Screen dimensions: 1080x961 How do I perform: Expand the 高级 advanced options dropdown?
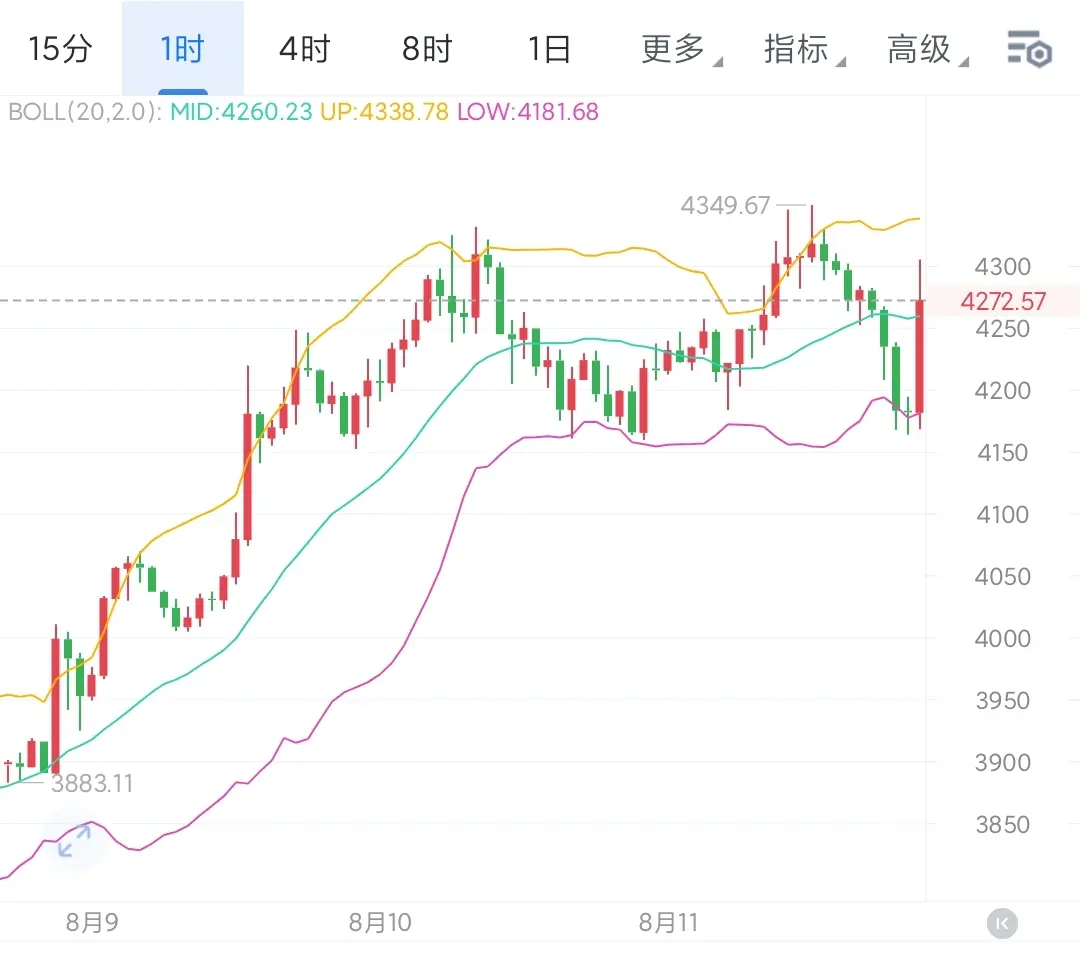point(926,50)
